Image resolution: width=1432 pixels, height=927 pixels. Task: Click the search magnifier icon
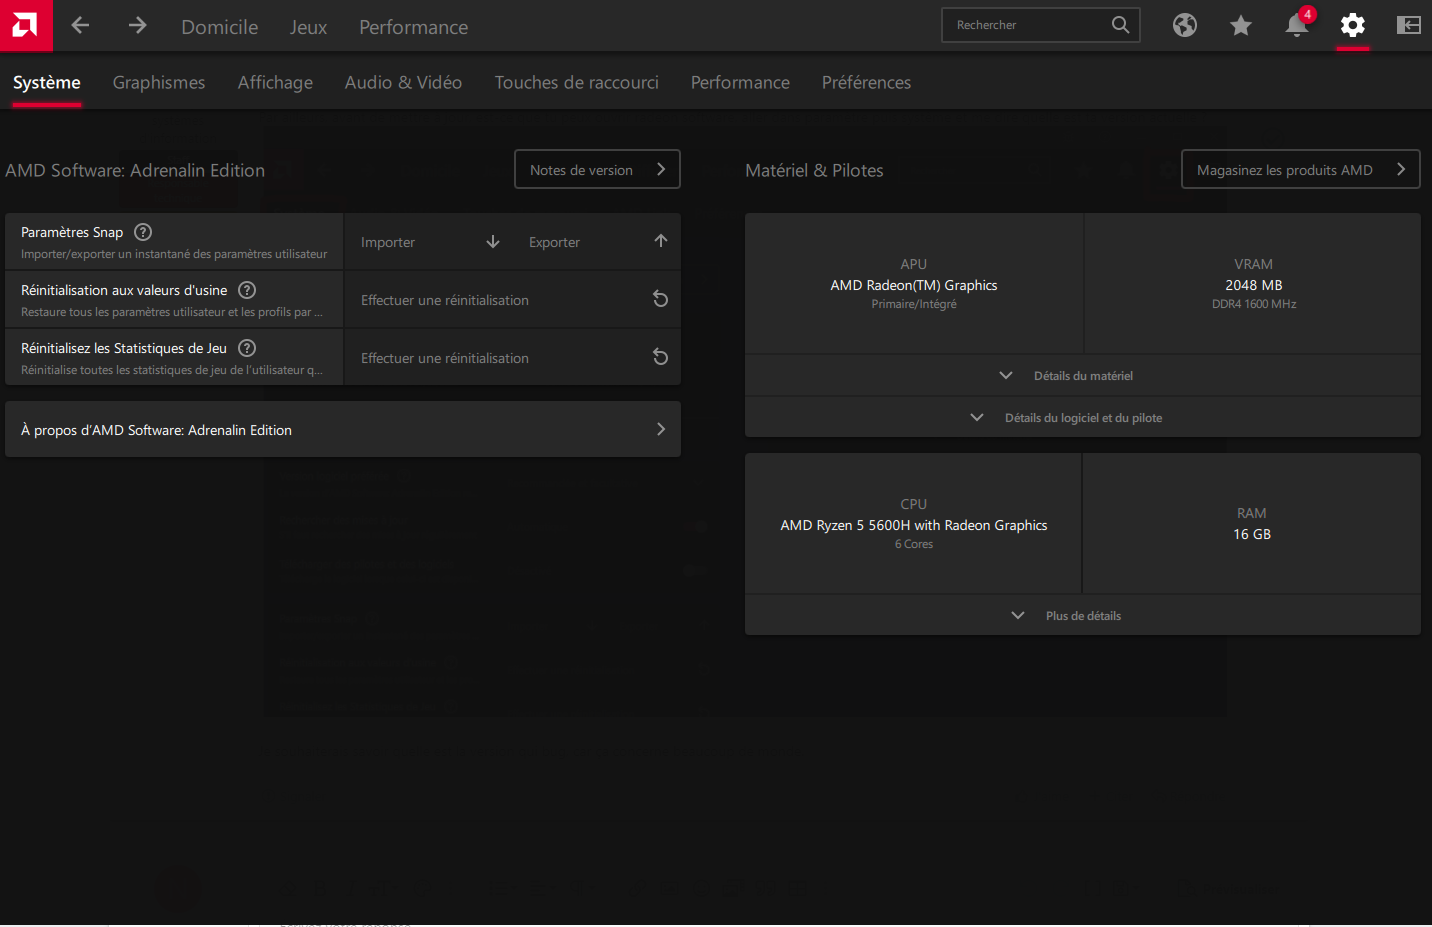(x=1121, y=25)
